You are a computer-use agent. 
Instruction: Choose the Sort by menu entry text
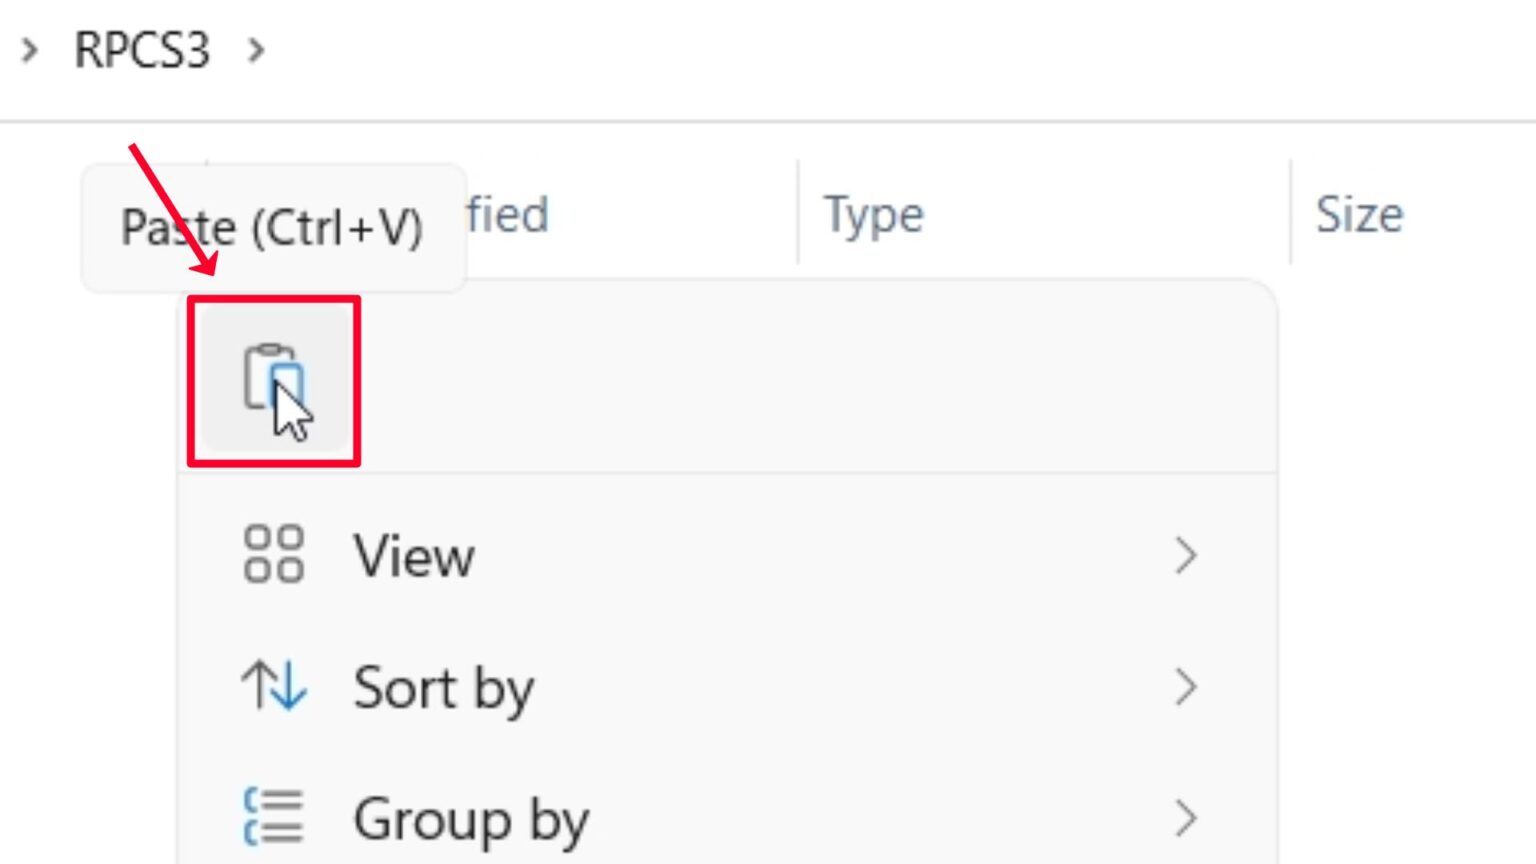coord(444,688)
